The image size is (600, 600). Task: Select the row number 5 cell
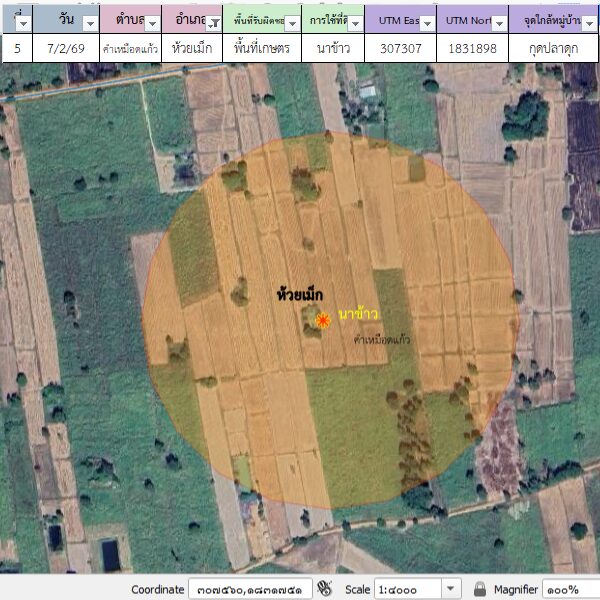[x=17, y=48]
